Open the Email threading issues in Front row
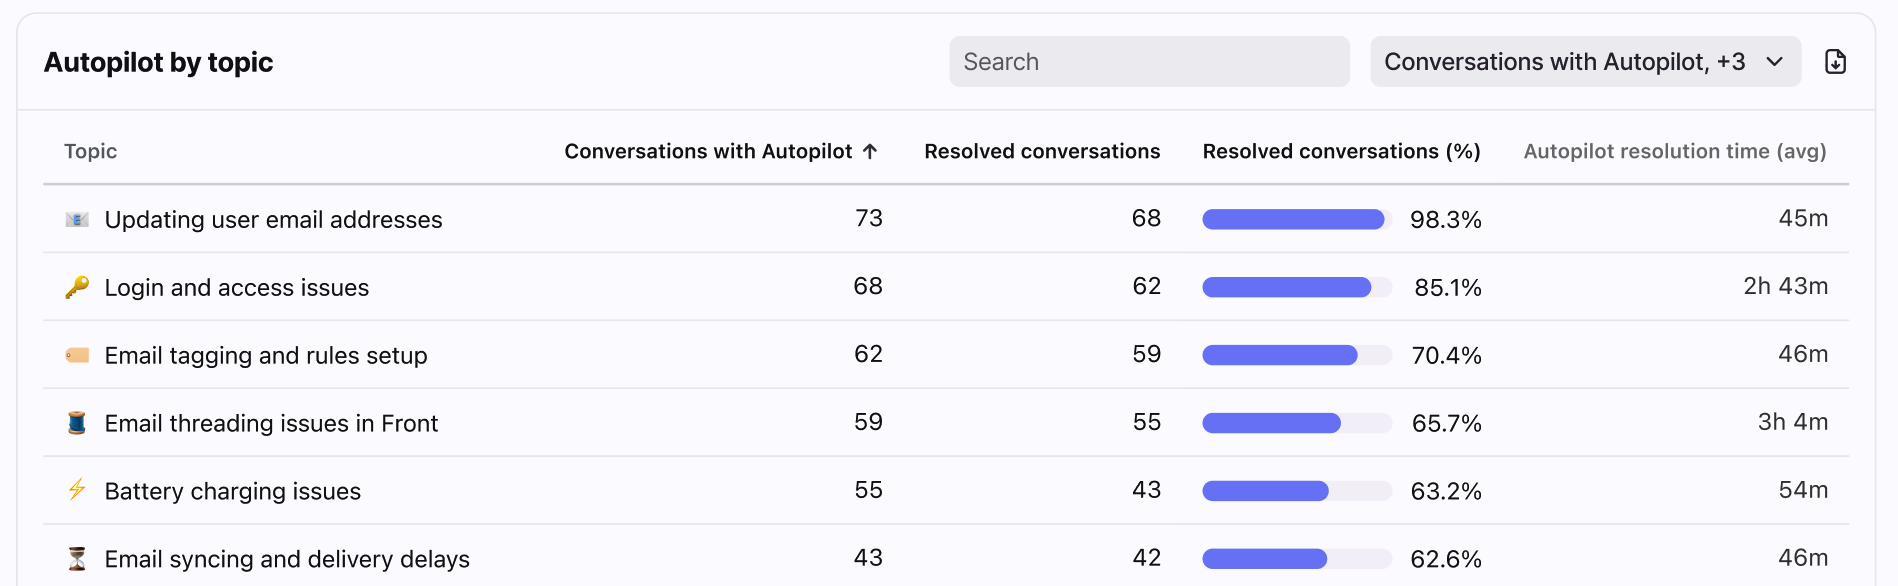1898x586 pixels. coord(271,423)
